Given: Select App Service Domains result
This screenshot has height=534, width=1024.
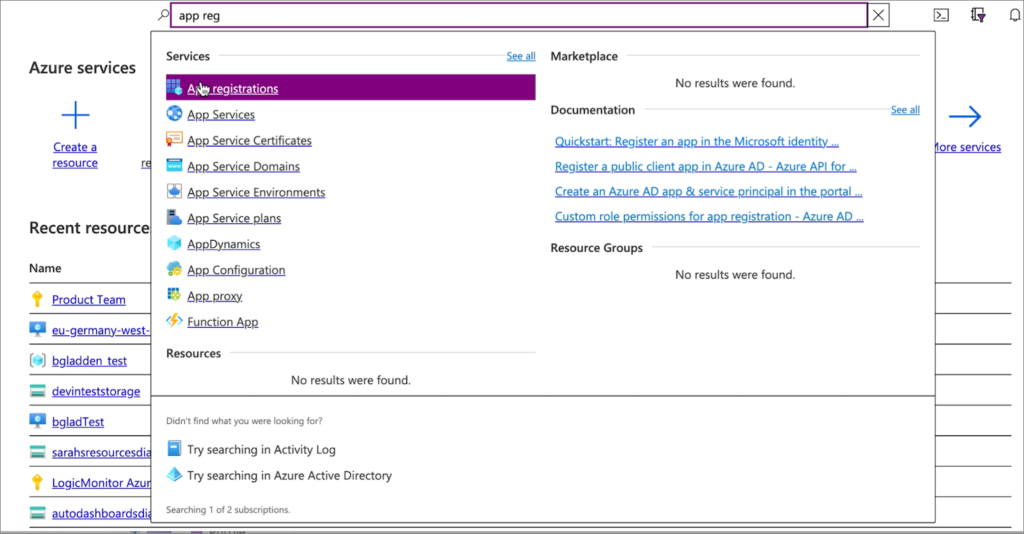Looking at the screenshot, I should click(244, 166).
